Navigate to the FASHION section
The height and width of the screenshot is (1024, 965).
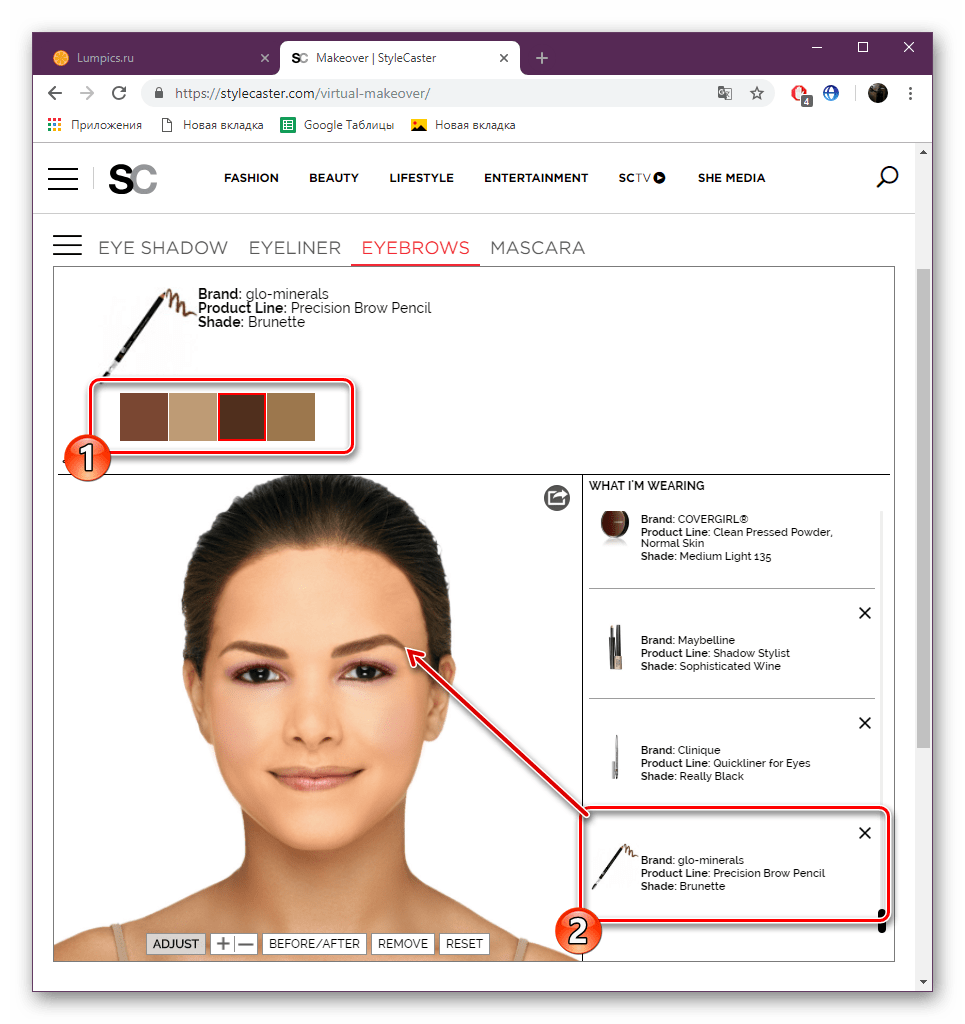(251, 177)
